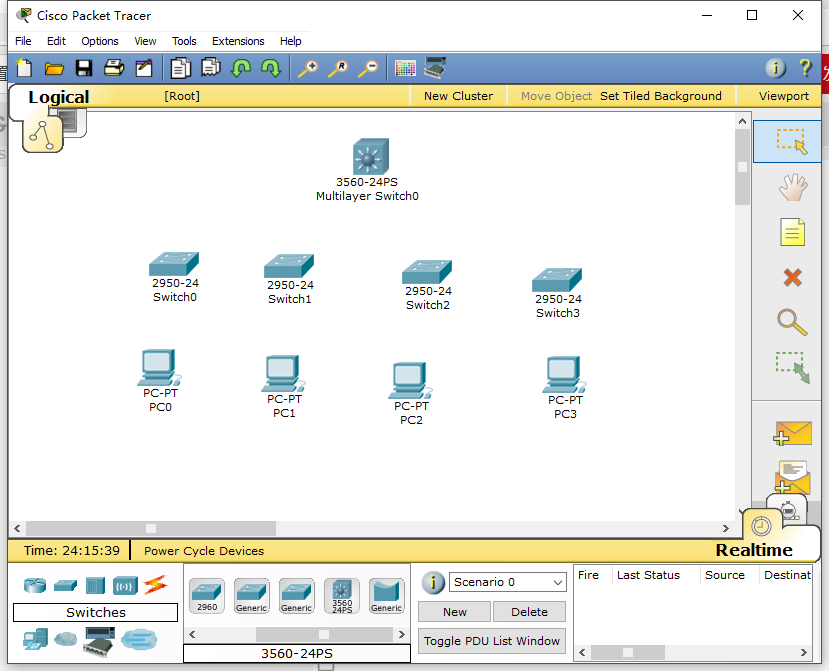Click the Delete scenario button

[529, 612]
